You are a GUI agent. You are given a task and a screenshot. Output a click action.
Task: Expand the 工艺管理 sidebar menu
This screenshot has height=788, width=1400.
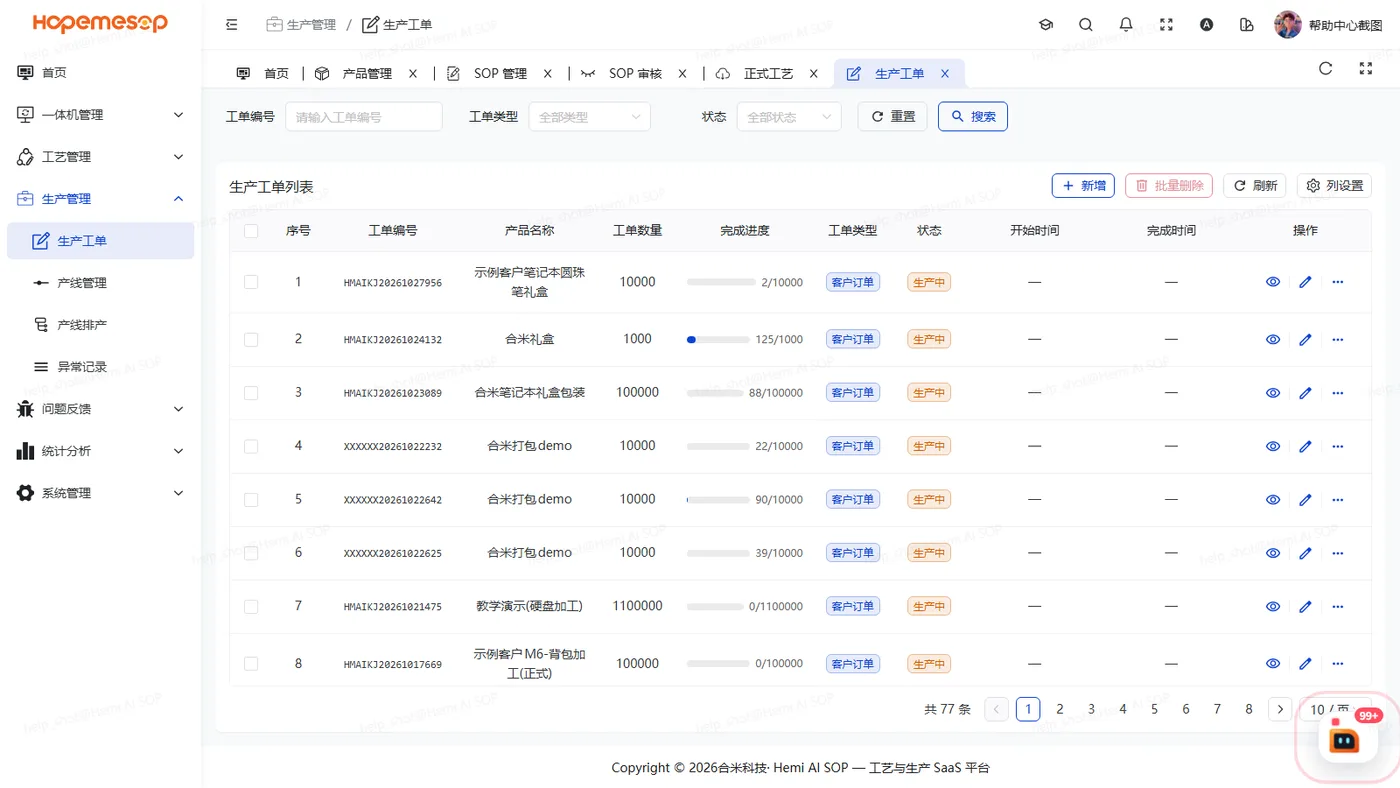(x=101, y=157)
